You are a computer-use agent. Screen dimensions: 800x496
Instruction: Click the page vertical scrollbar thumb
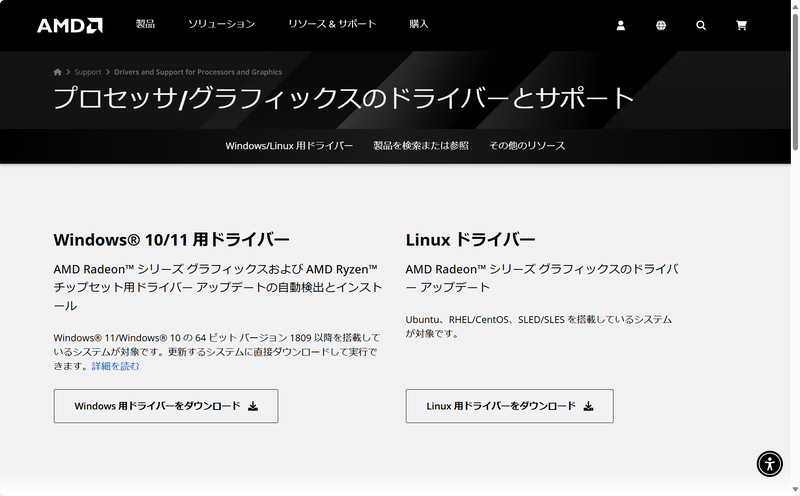click(x=795, y=82)
